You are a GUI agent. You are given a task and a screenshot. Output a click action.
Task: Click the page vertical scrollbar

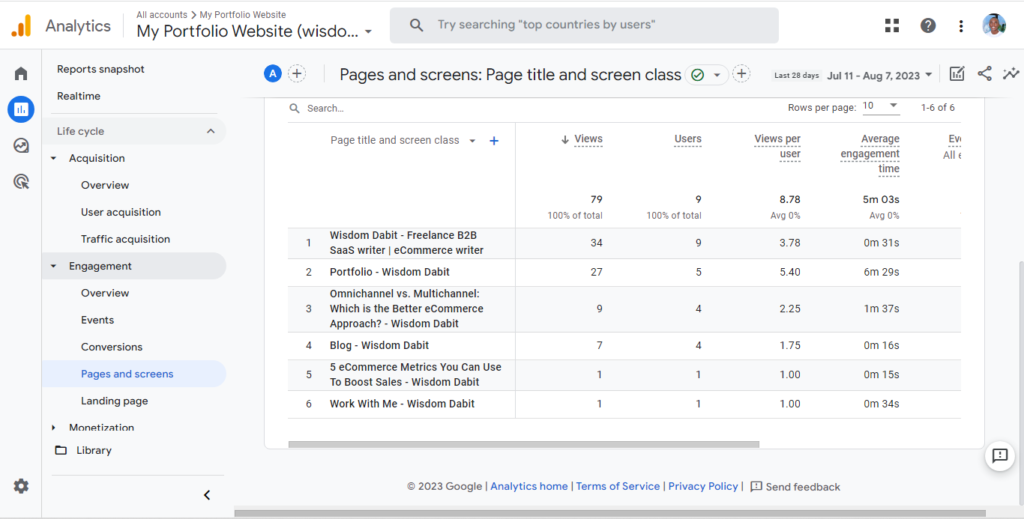(x=1021, y=385)
